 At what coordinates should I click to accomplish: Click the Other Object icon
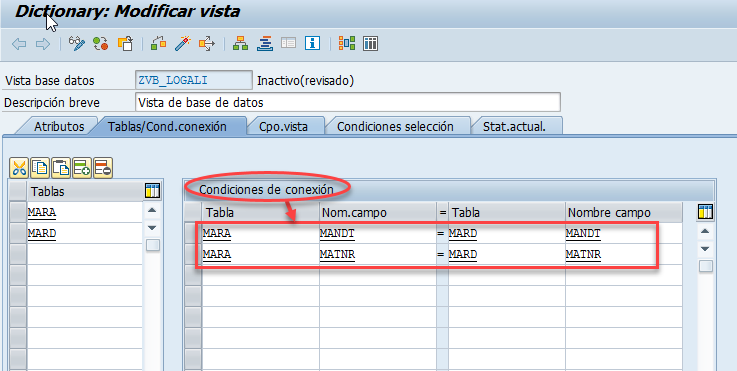pyautogui.click(x=125, y=43)
